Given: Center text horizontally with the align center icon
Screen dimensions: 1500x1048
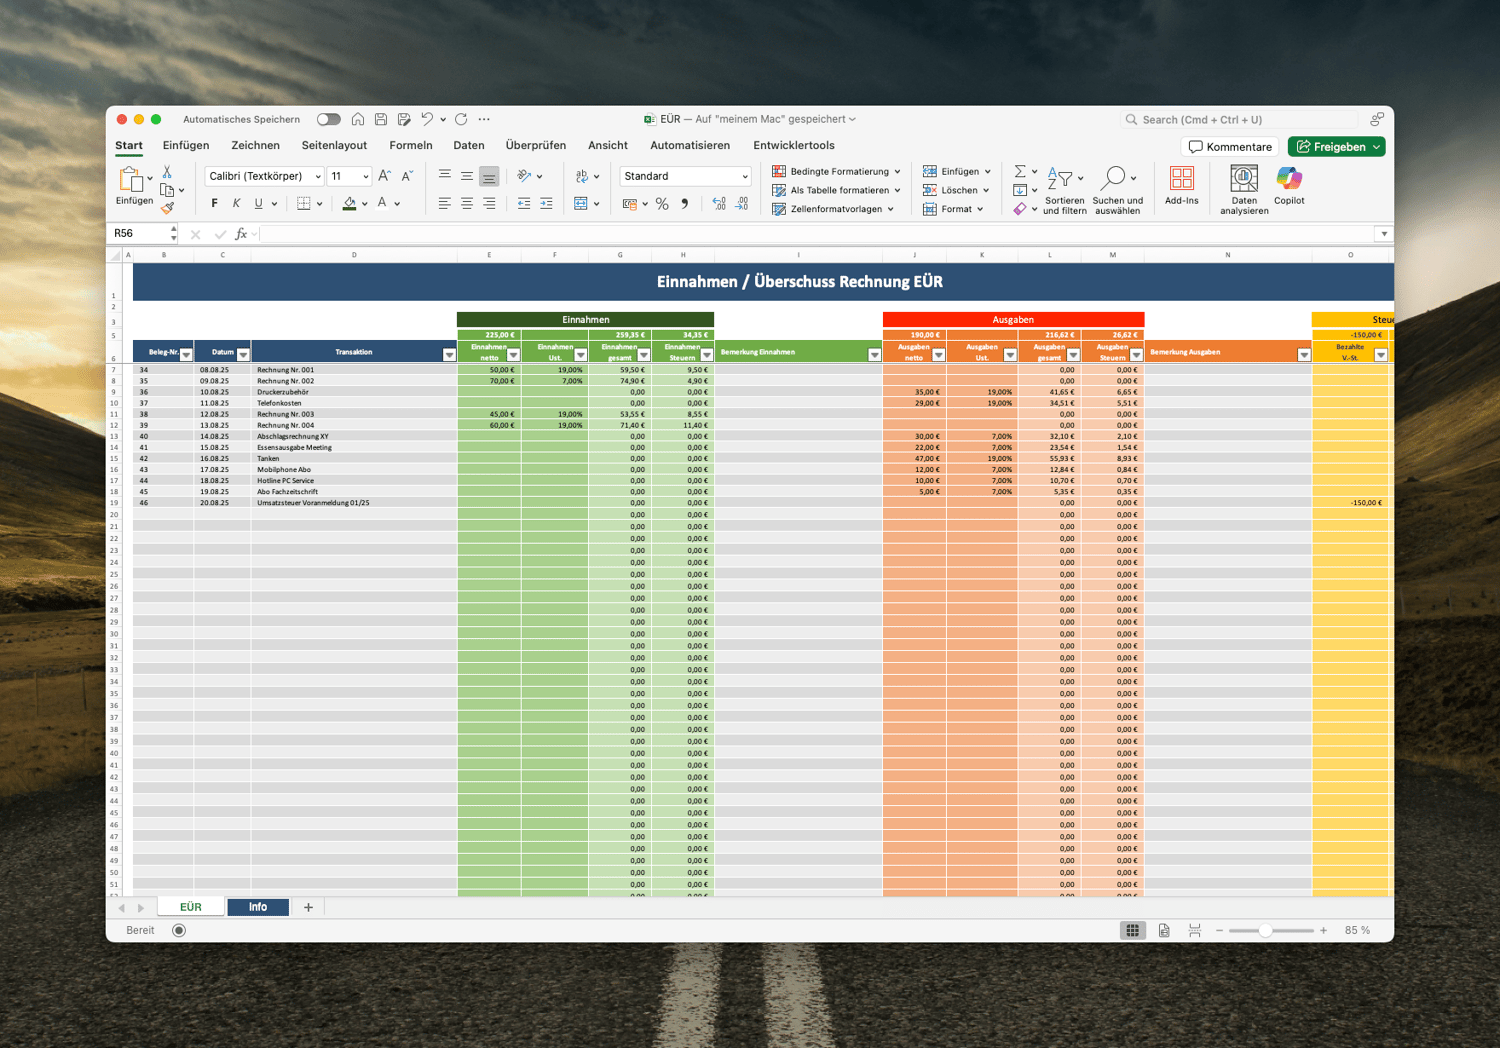Looking at the screenshot, I should [467, 204].
